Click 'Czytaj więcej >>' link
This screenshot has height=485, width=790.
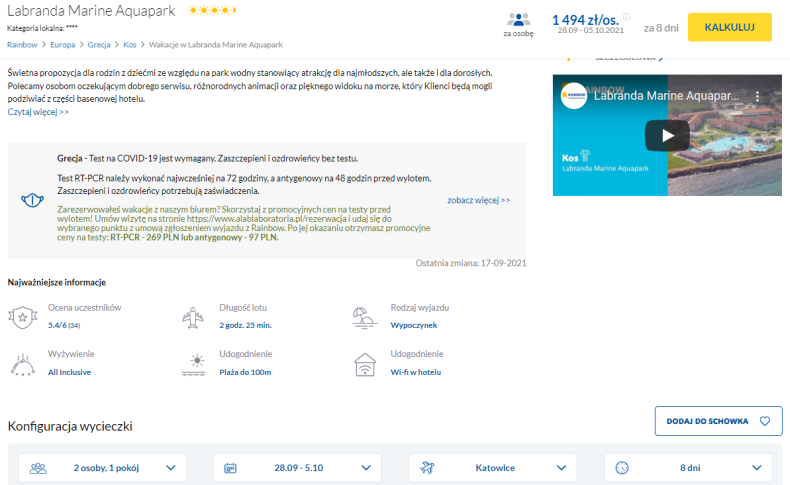click(38, 112)
